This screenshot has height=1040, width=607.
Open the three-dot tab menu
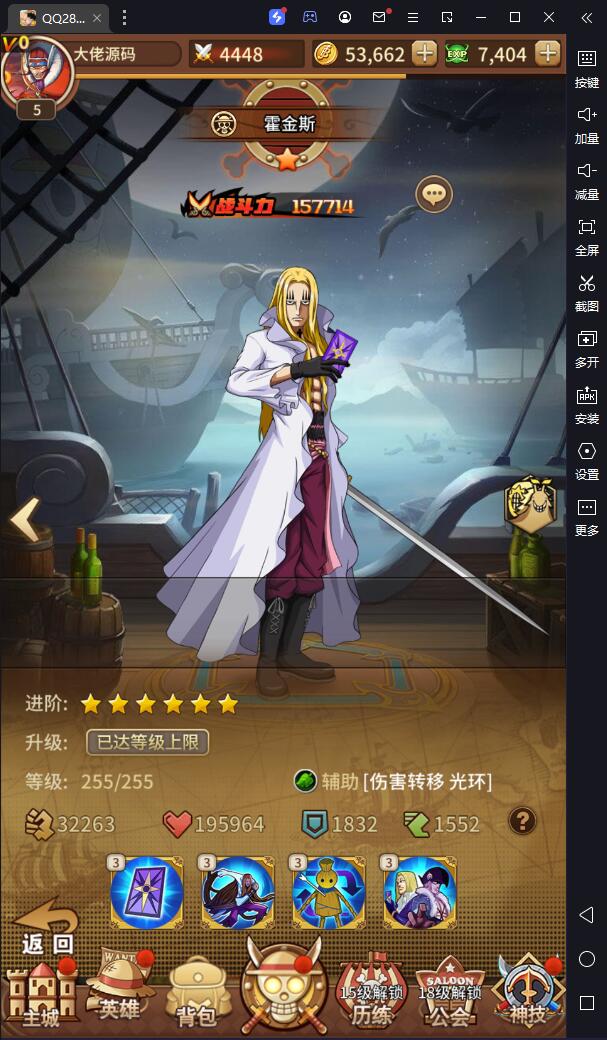tap(124, 18)
